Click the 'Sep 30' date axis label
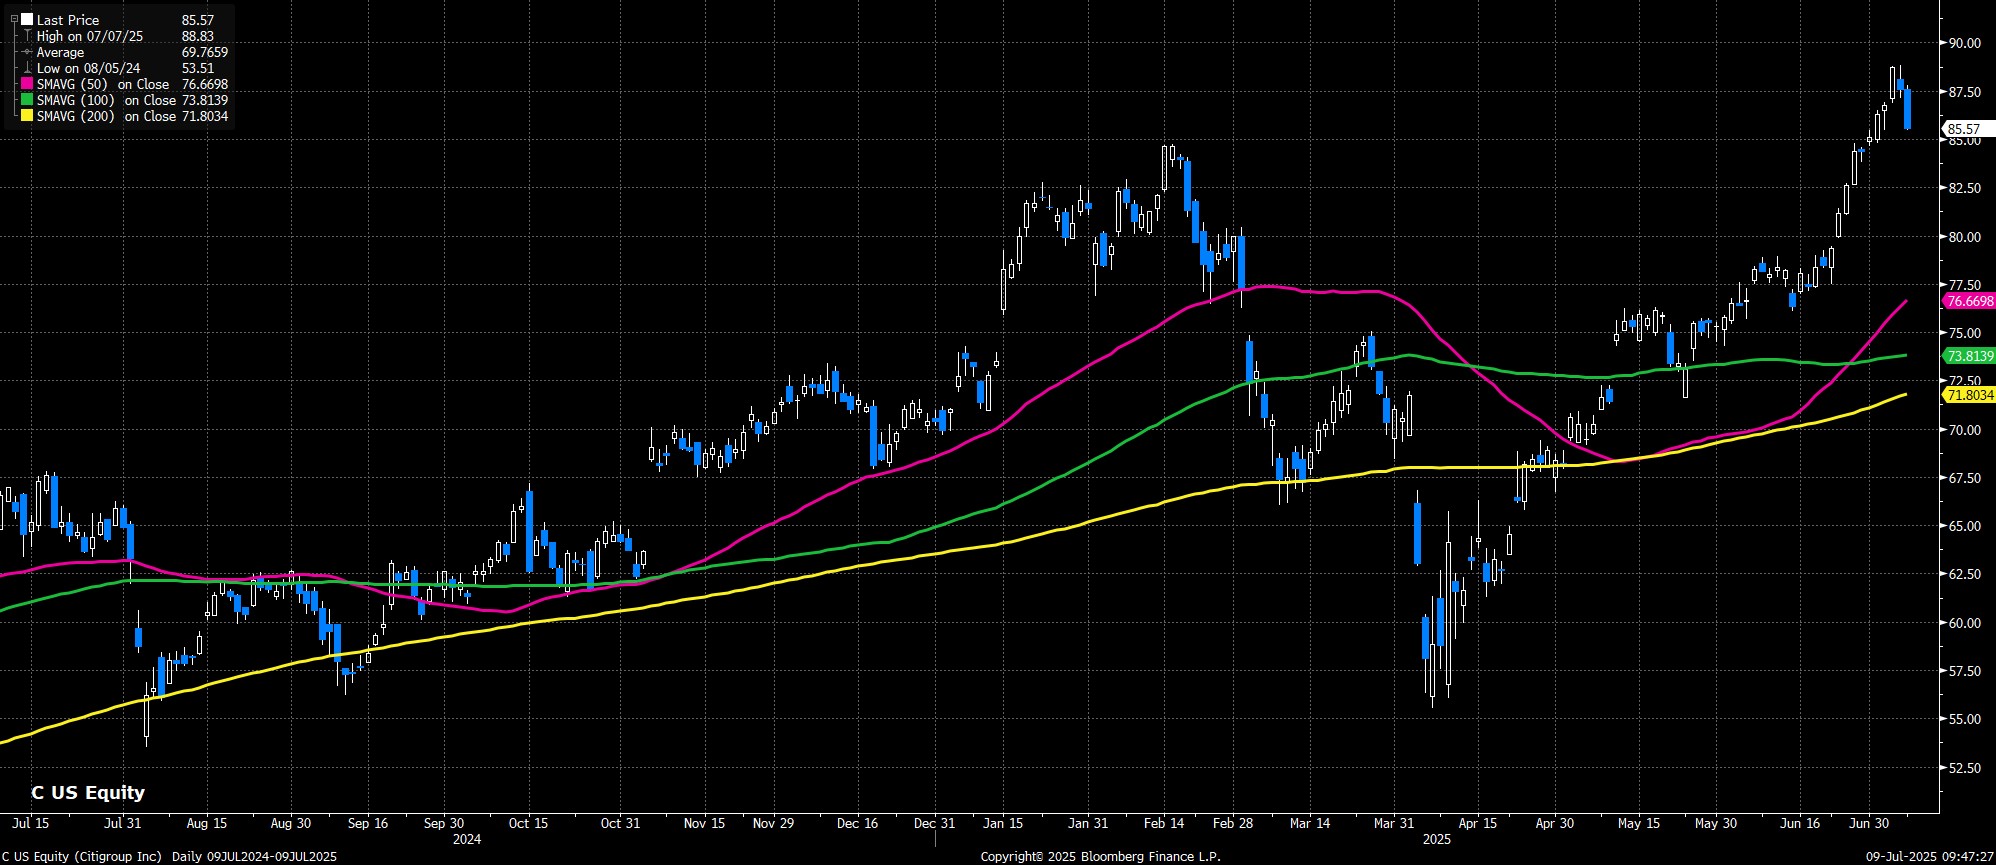 pyautogui.click(x=443, y=823)
